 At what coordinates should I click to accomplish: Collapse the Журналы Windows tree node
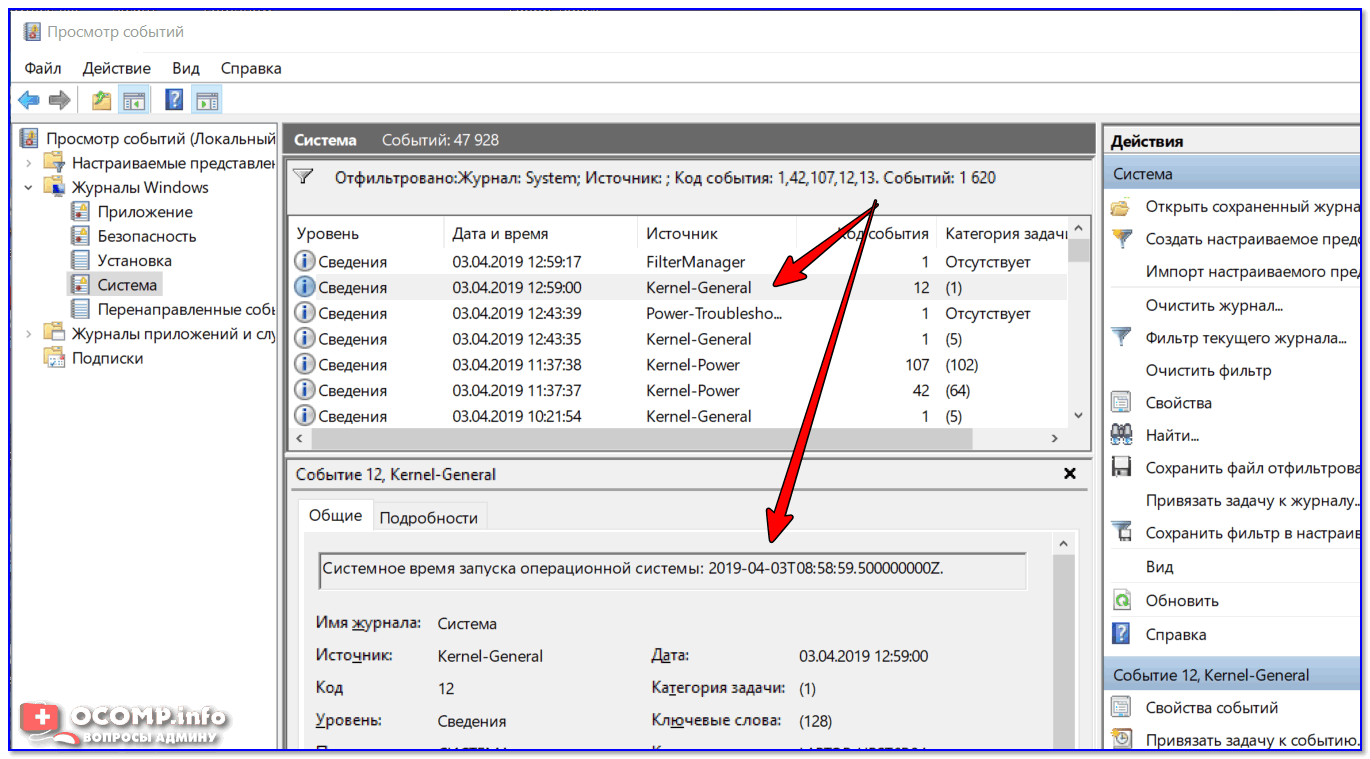(28, 187)
